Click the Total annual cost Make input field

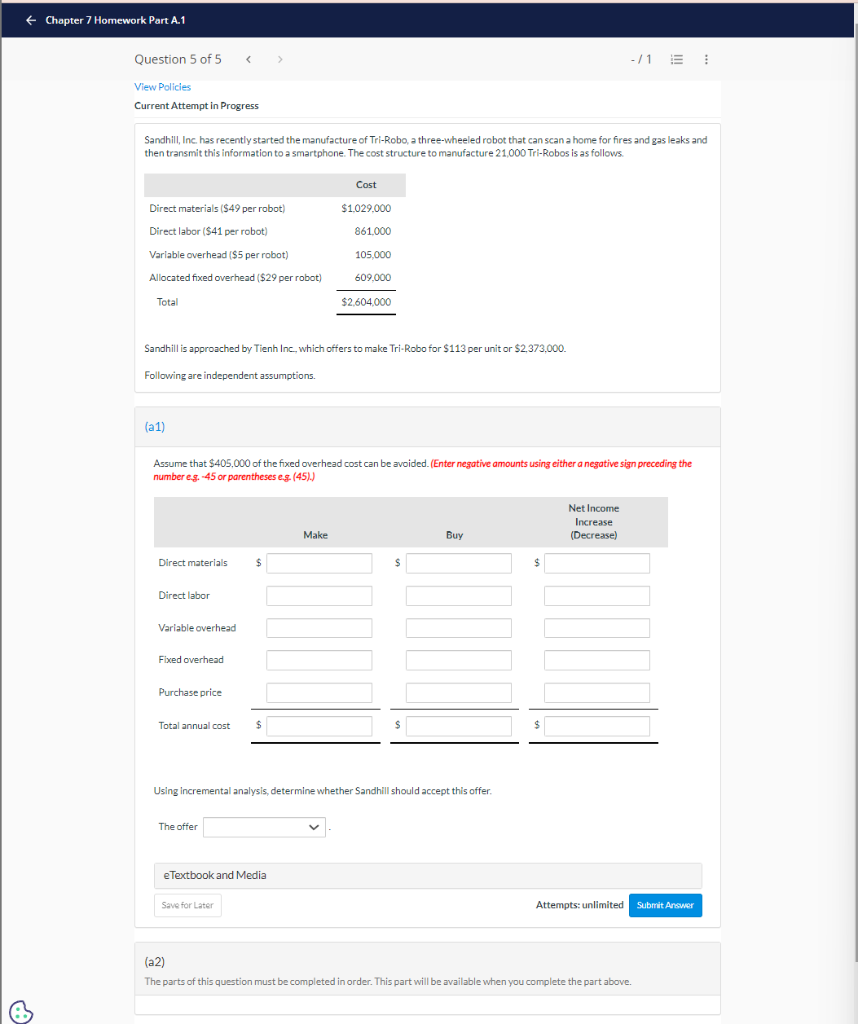click(319, 726)
